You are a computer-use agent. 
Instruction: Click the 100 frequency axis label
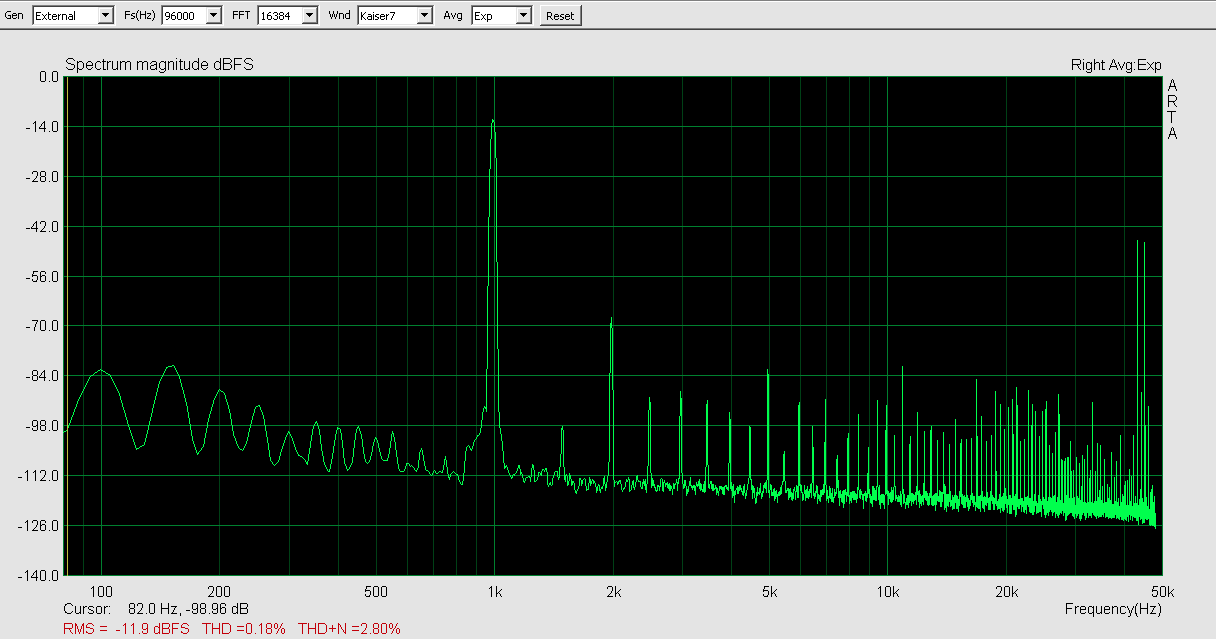click(x=101, y=591)
